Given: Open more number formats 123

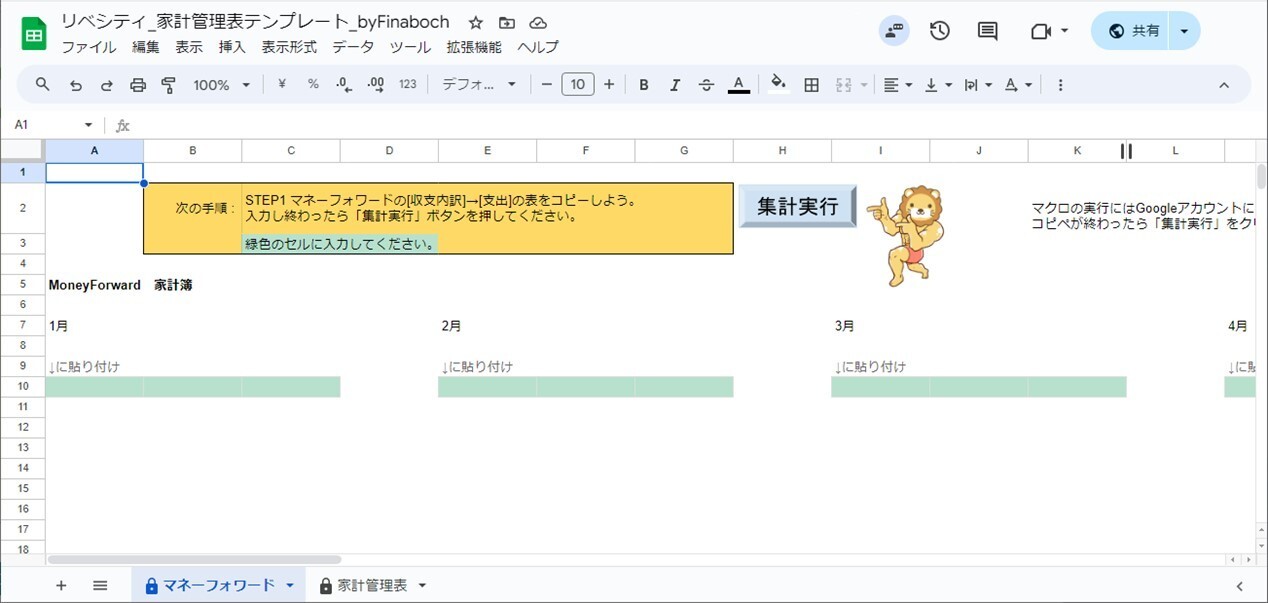Looking at the screenshot, I should click(x=408, y=85).
